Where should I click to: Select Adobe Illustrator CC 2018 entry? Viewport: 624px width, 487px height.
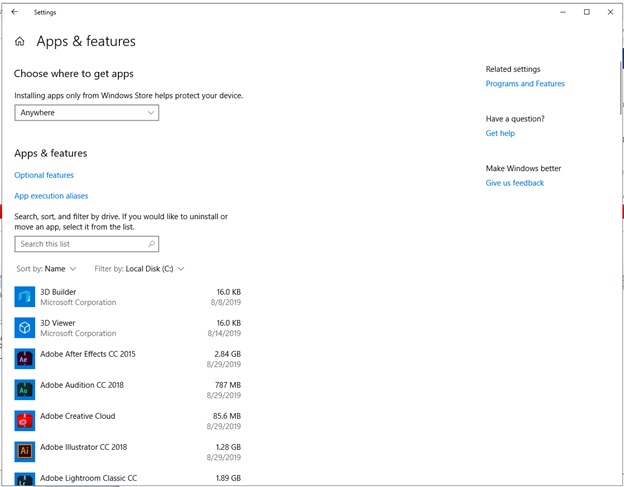click(x=84, y=447)
